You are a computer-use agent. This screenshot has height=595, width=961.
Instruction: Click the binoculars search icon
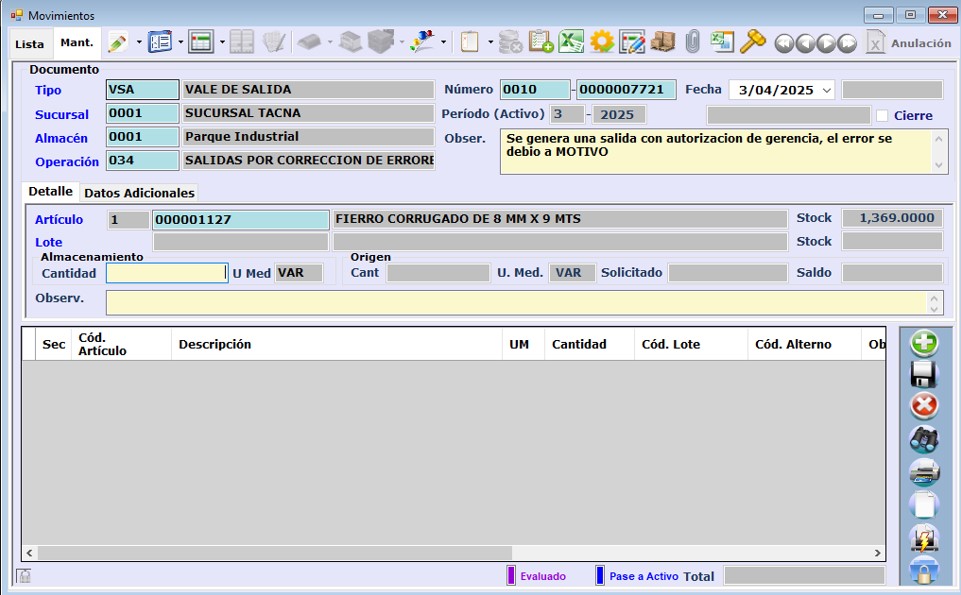click(x=923, y=439)
